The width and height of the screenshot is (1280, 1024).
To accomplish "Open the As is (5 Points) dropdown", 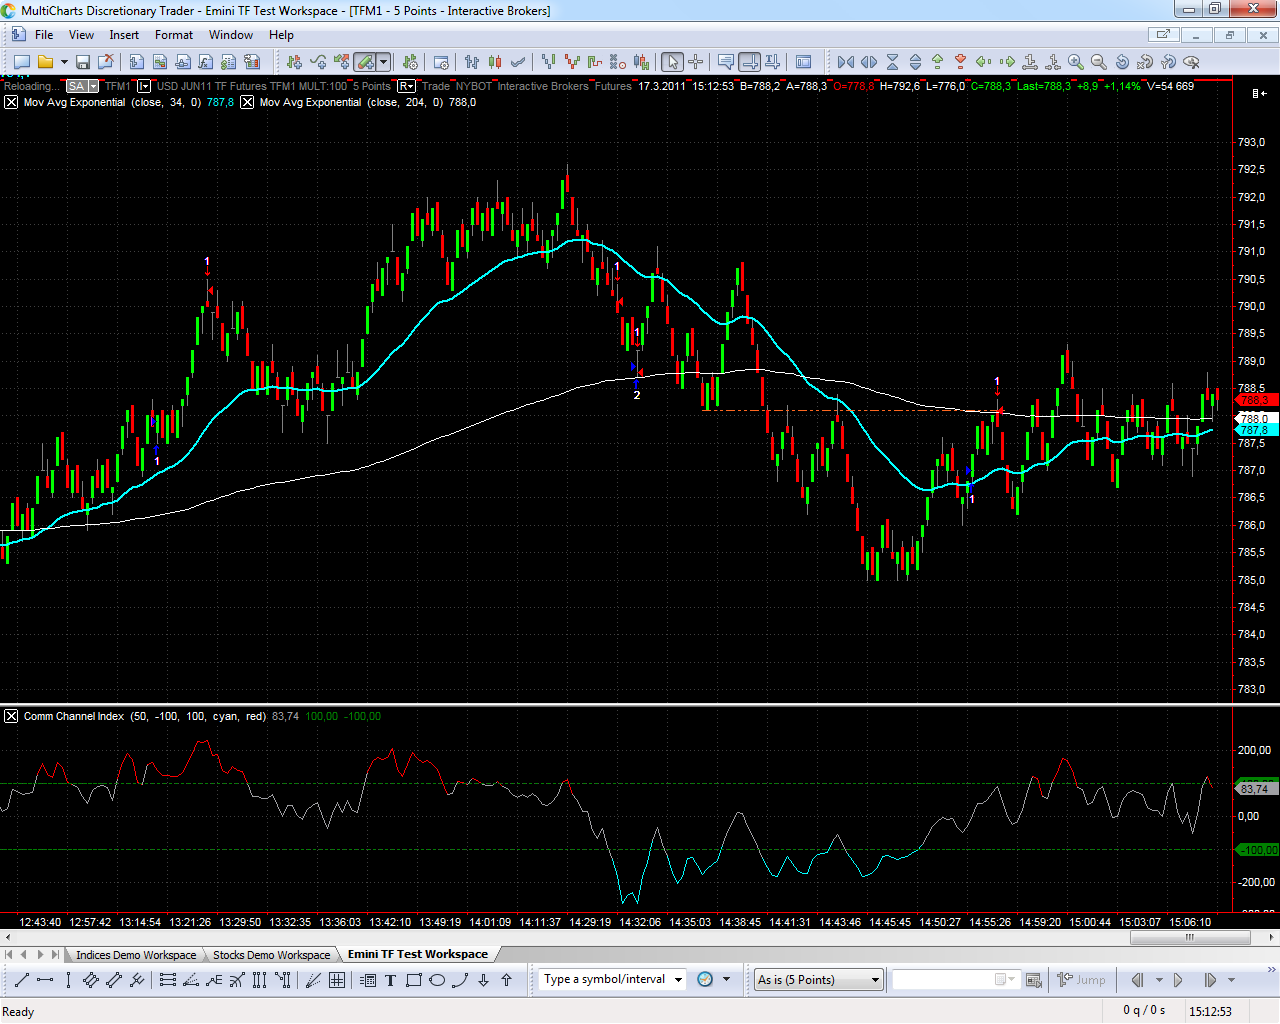I will pyautogui.click(x=819, y=980).
